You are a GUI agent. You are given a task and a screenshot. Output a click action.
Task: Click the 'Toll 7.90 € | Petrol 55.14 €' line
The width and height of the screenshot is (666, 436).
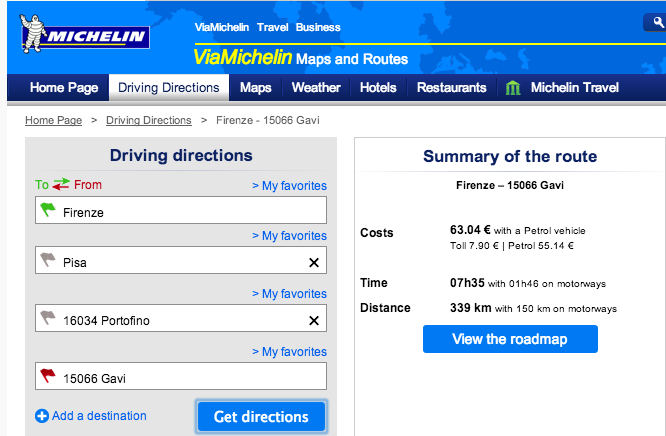pyautogui.click(x=512, y=246)
